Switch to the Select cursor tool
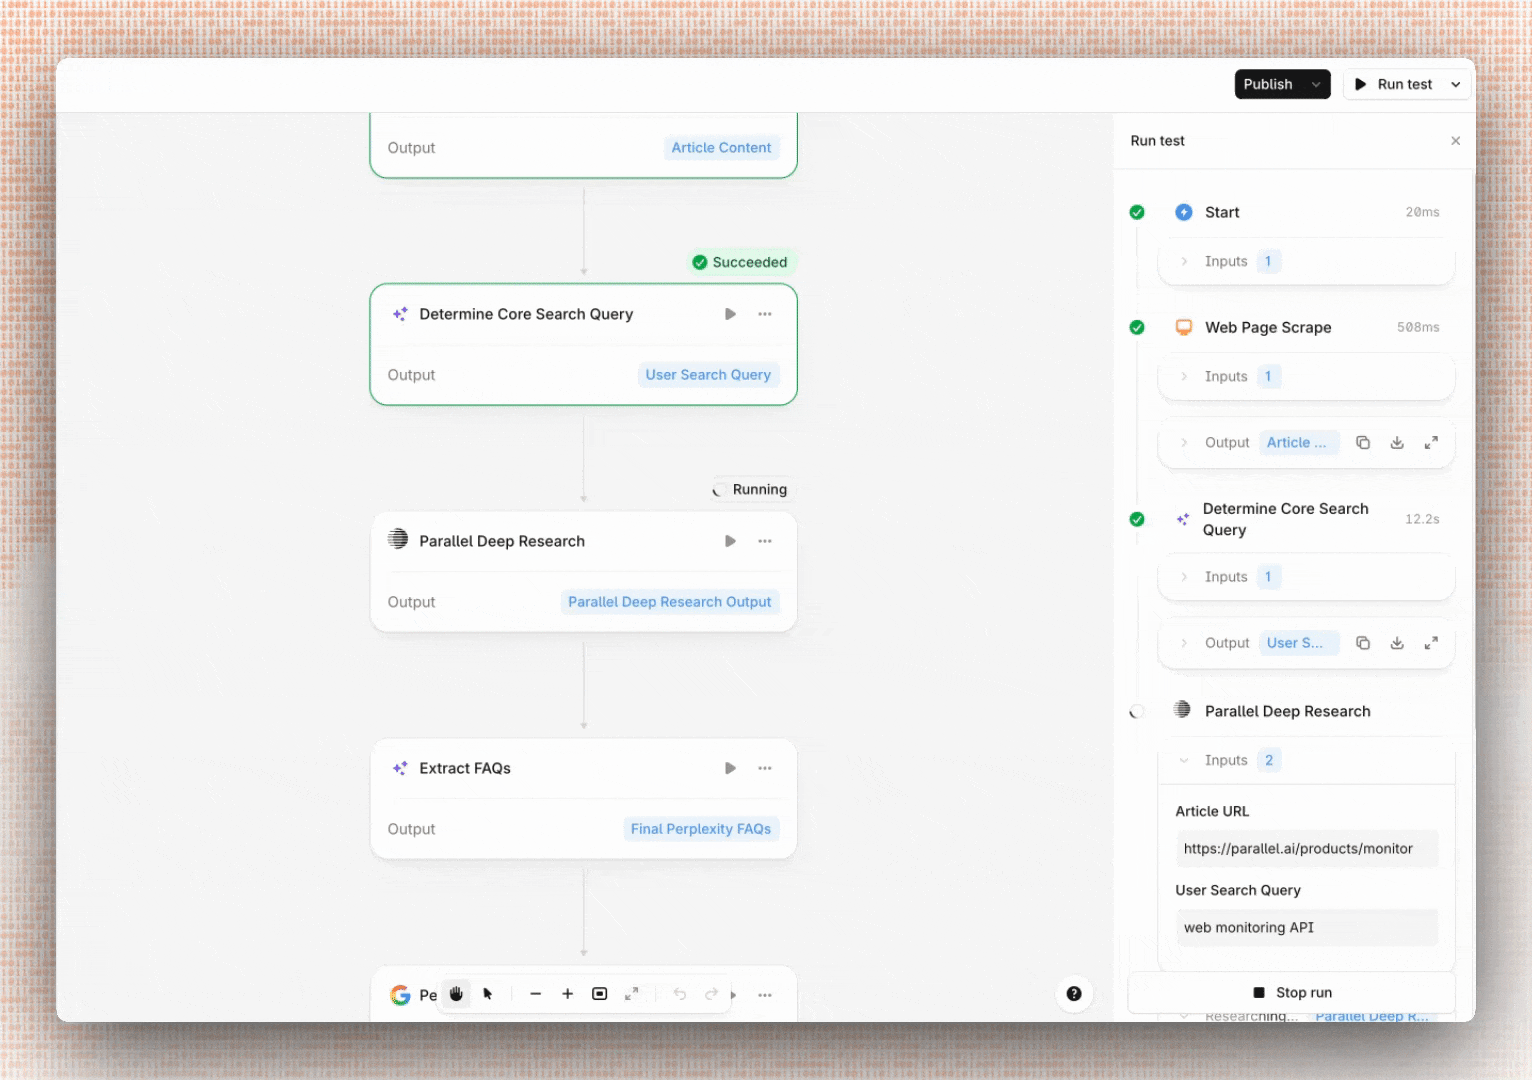Viewport: 1532px width, 1080px height. (488, 994)
